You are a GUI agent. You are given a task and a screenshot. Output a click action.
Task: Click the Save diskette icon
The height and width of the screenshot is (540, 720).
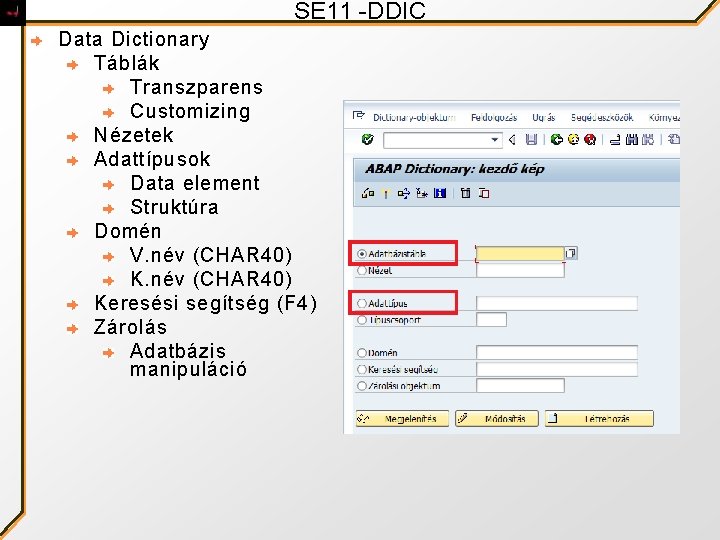pyautogui.click(x=531, y=140)
